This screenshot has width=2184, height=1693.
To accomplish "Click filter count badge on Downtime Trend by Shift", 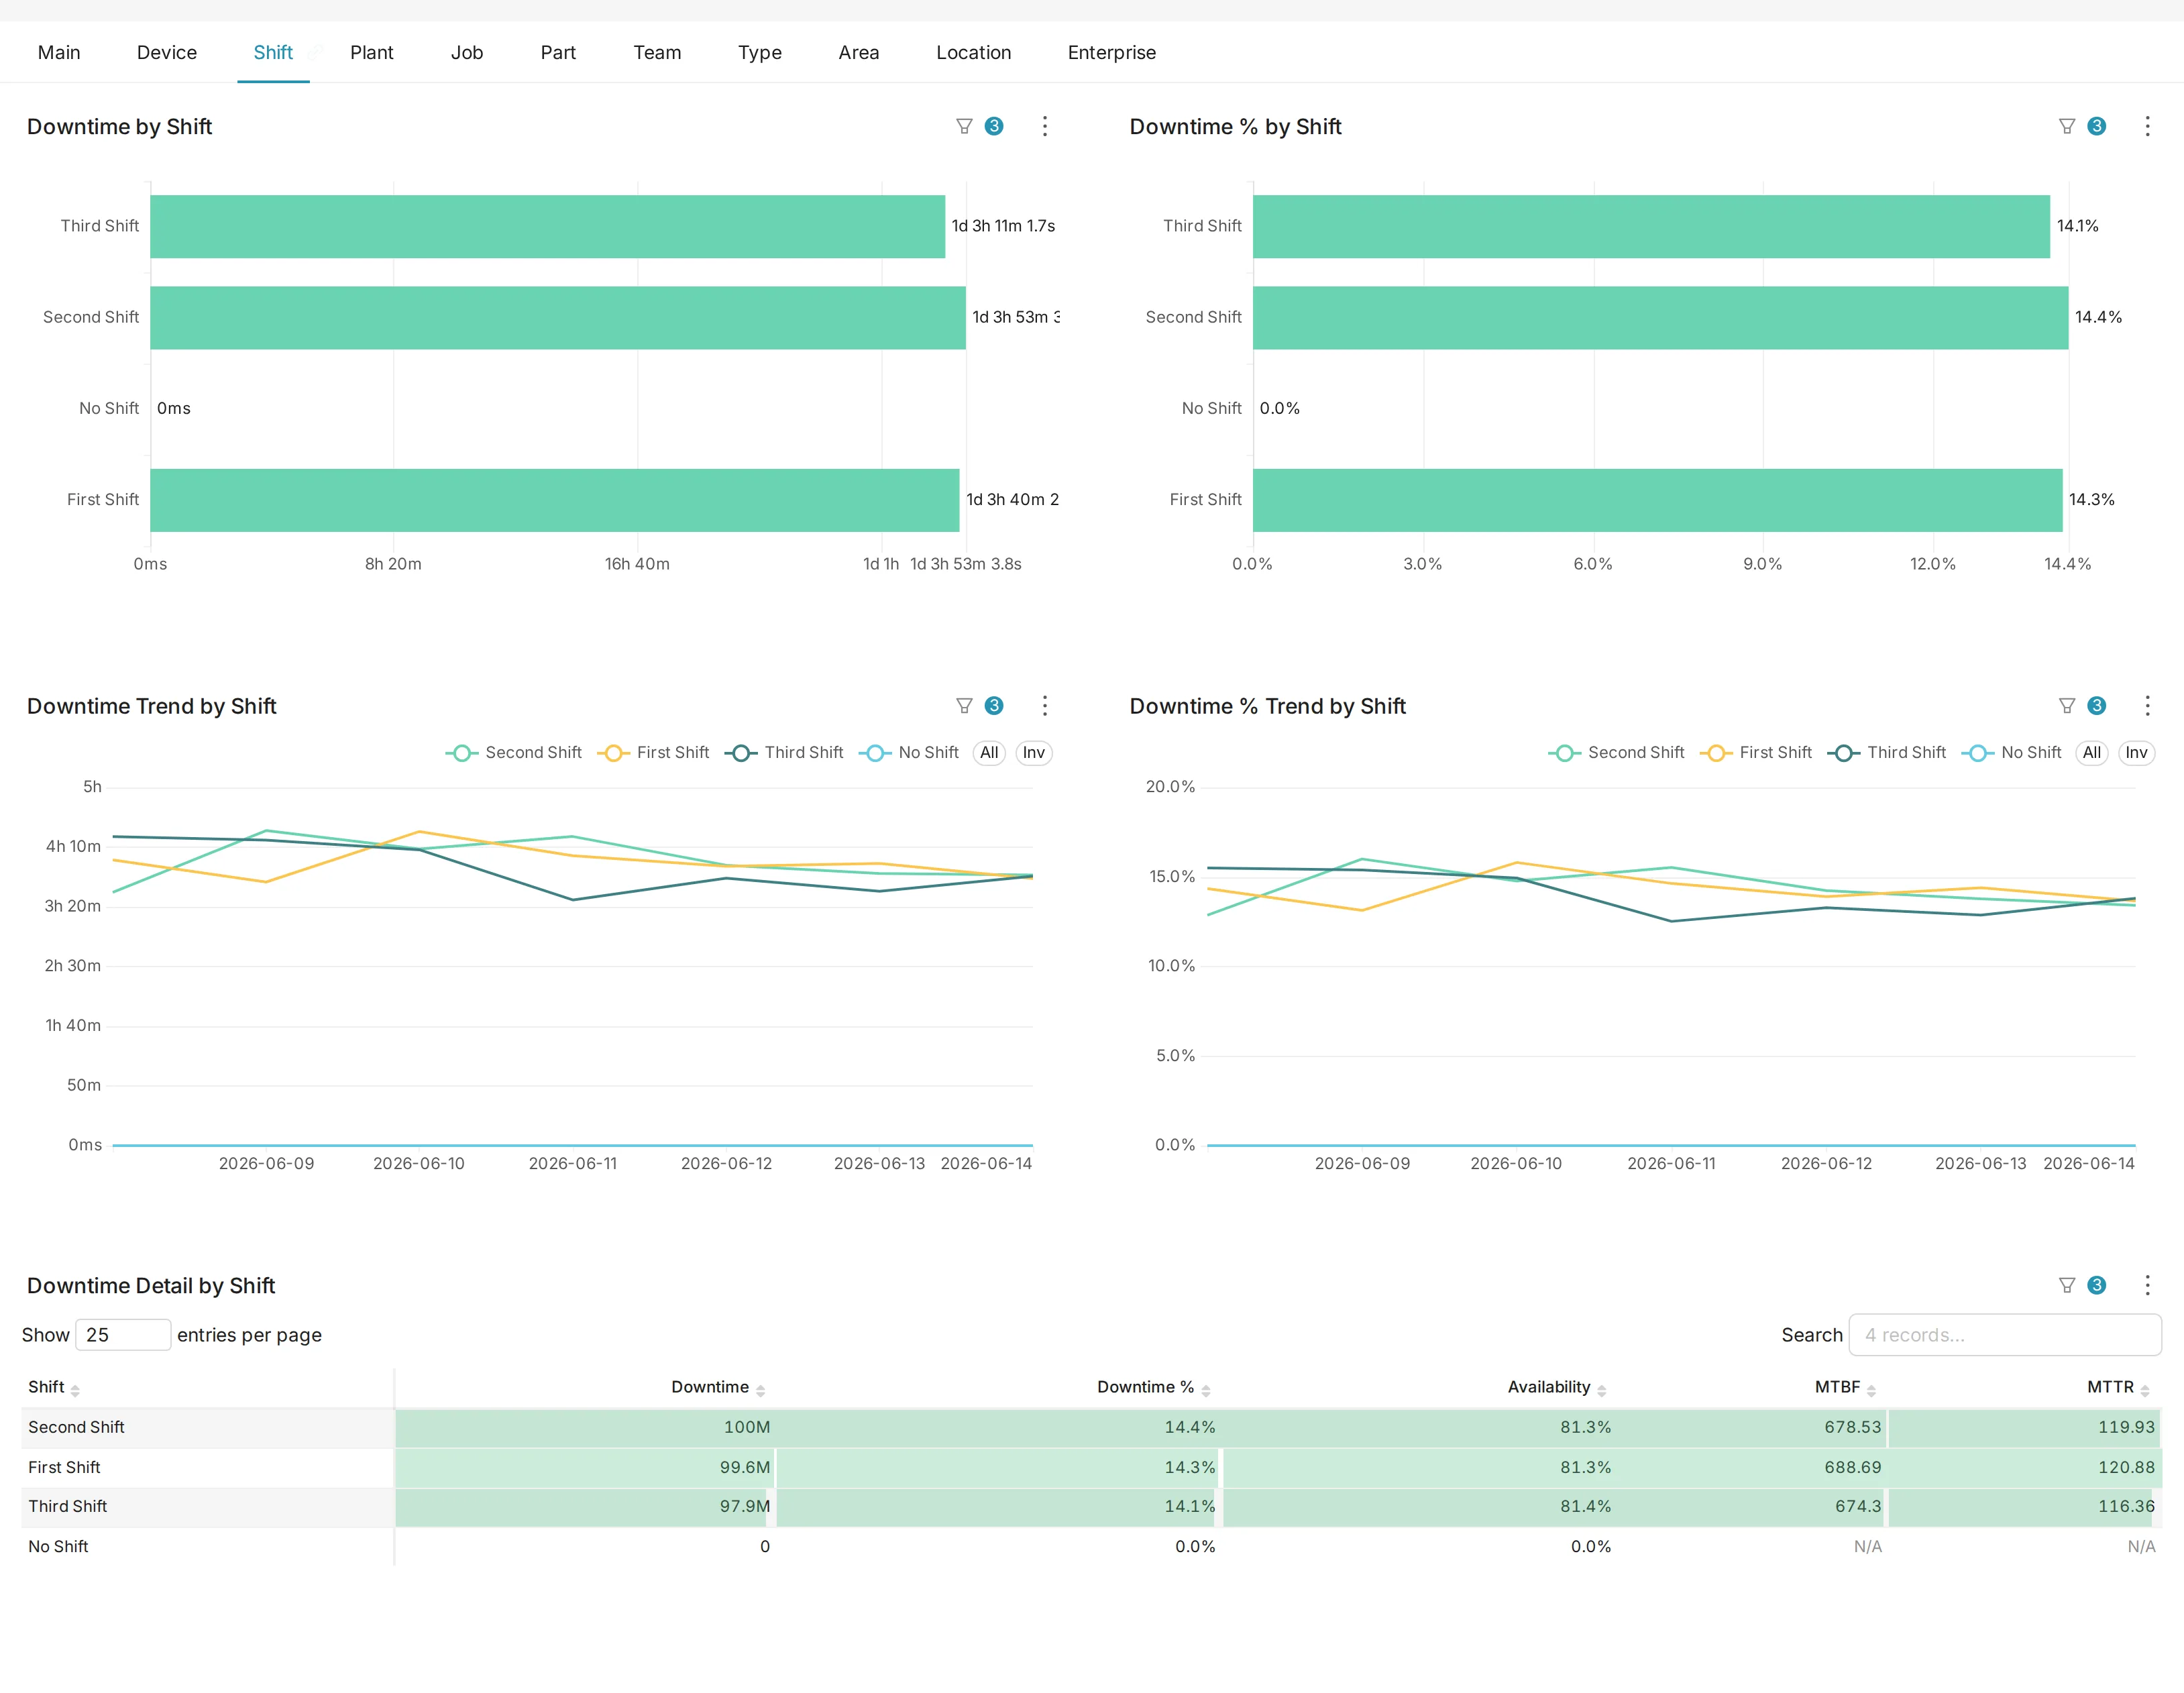I will (x=994, y=706).
